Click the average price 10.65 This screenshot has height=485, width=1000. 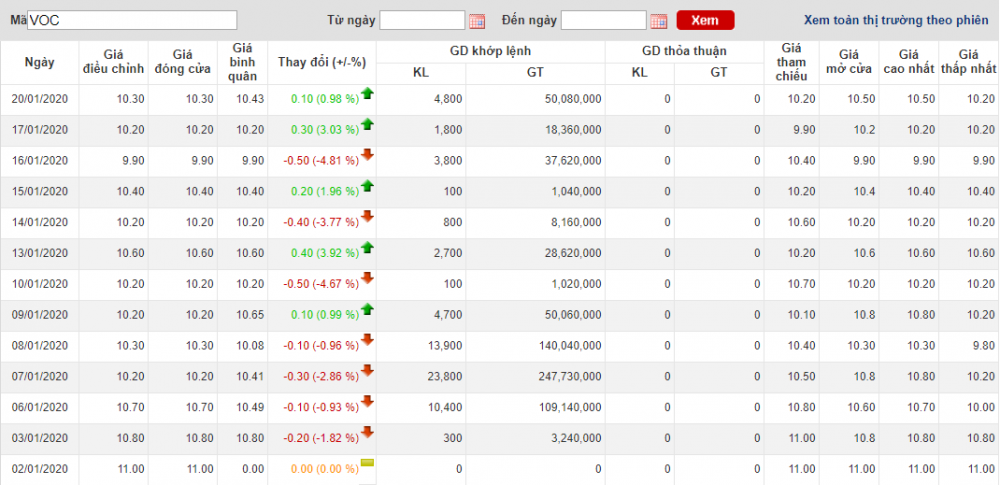tap(251, 315)
